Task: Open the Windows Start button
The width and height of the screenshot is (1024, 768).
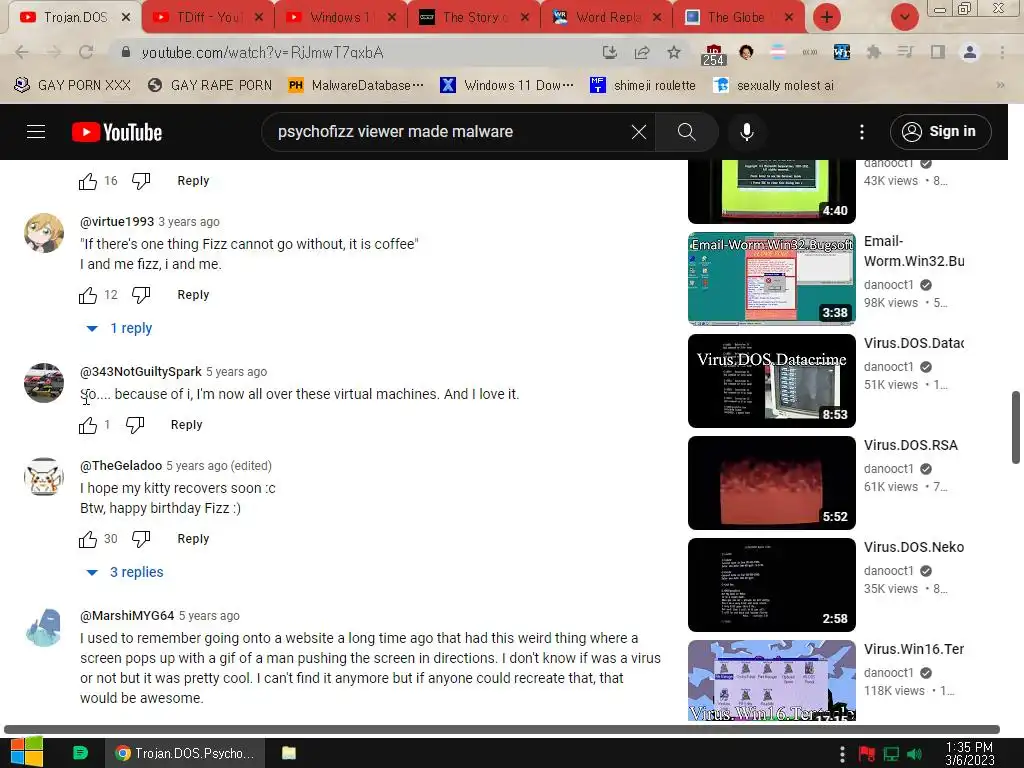Action: coord(27,753)
